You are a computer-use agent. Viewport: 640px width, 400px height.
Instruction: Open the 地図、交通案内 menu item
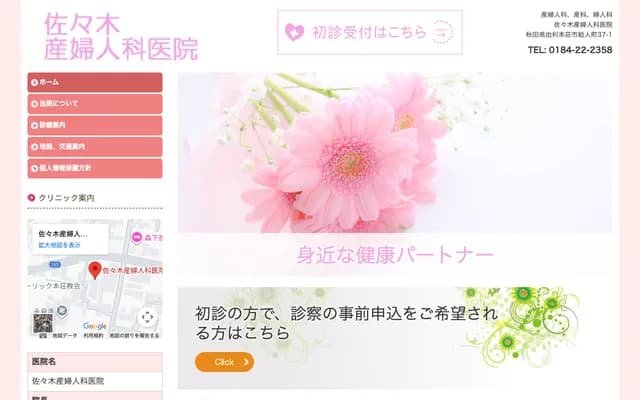(x=95, y=147)
